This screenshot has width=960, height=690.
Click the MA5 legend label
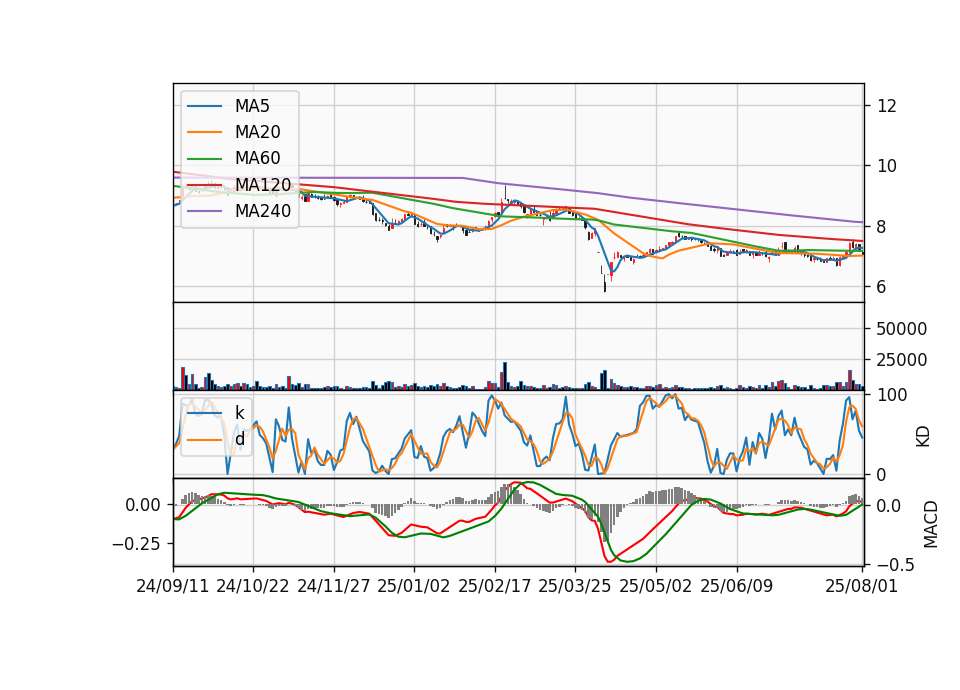click(x=252, y=106)
